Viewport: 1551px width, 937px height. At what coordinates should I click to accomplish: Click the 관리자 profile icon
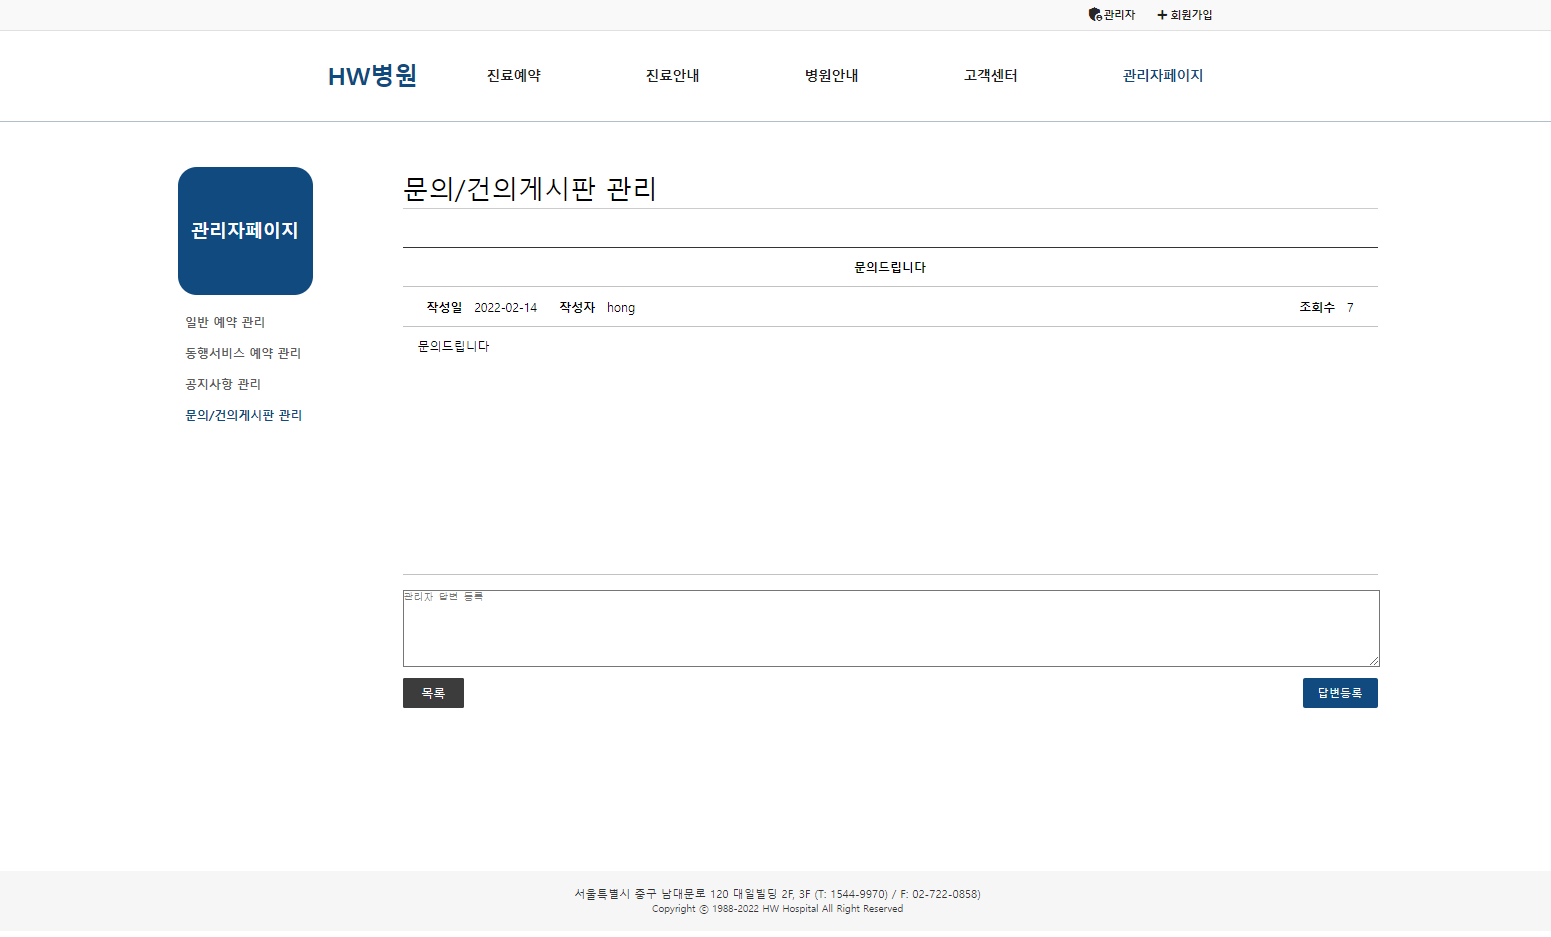click(x=1093, y=14)
